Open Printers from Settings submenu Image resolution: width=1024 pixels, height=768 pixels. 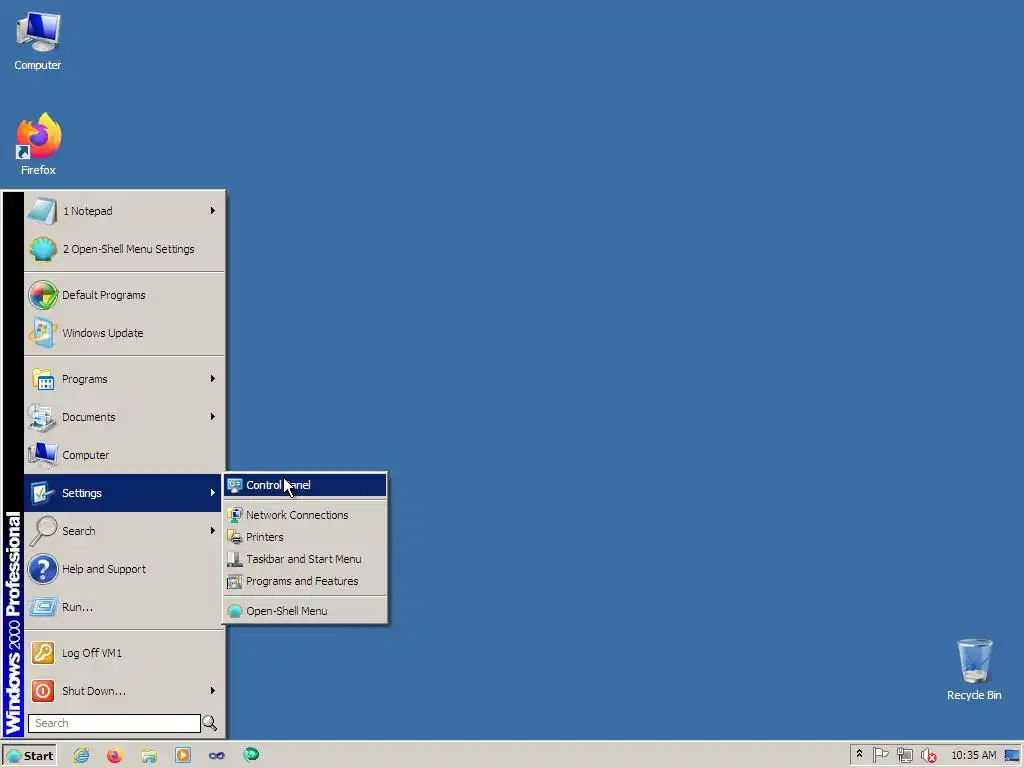point(305,537)
